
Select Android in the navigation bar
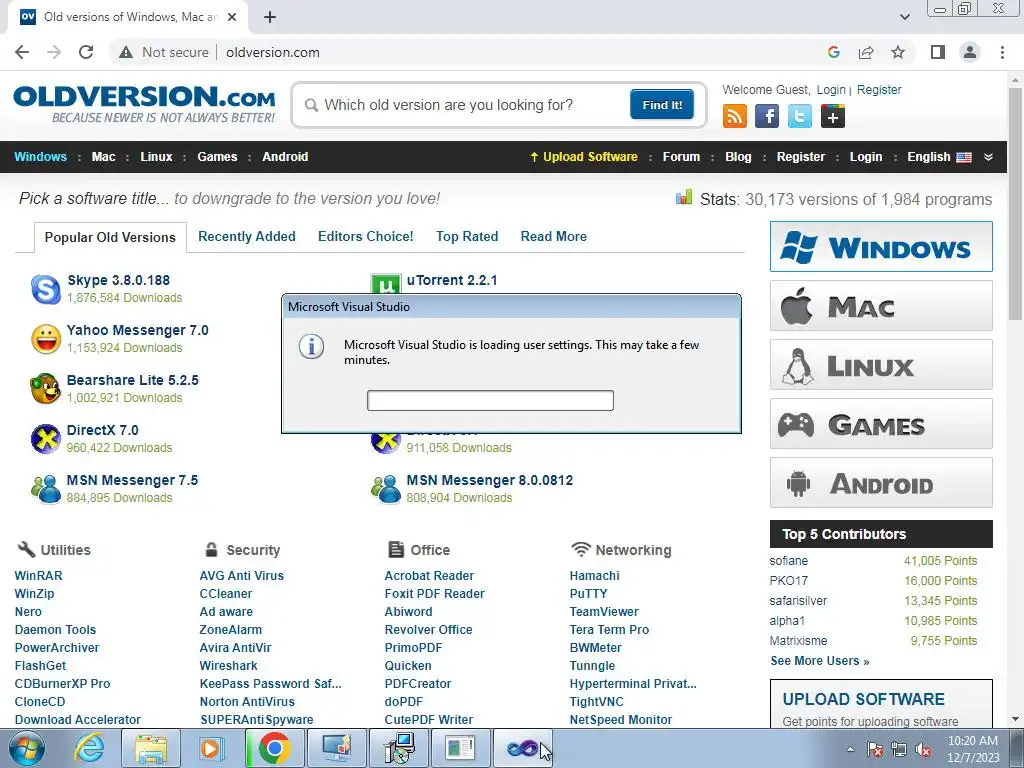285,157
